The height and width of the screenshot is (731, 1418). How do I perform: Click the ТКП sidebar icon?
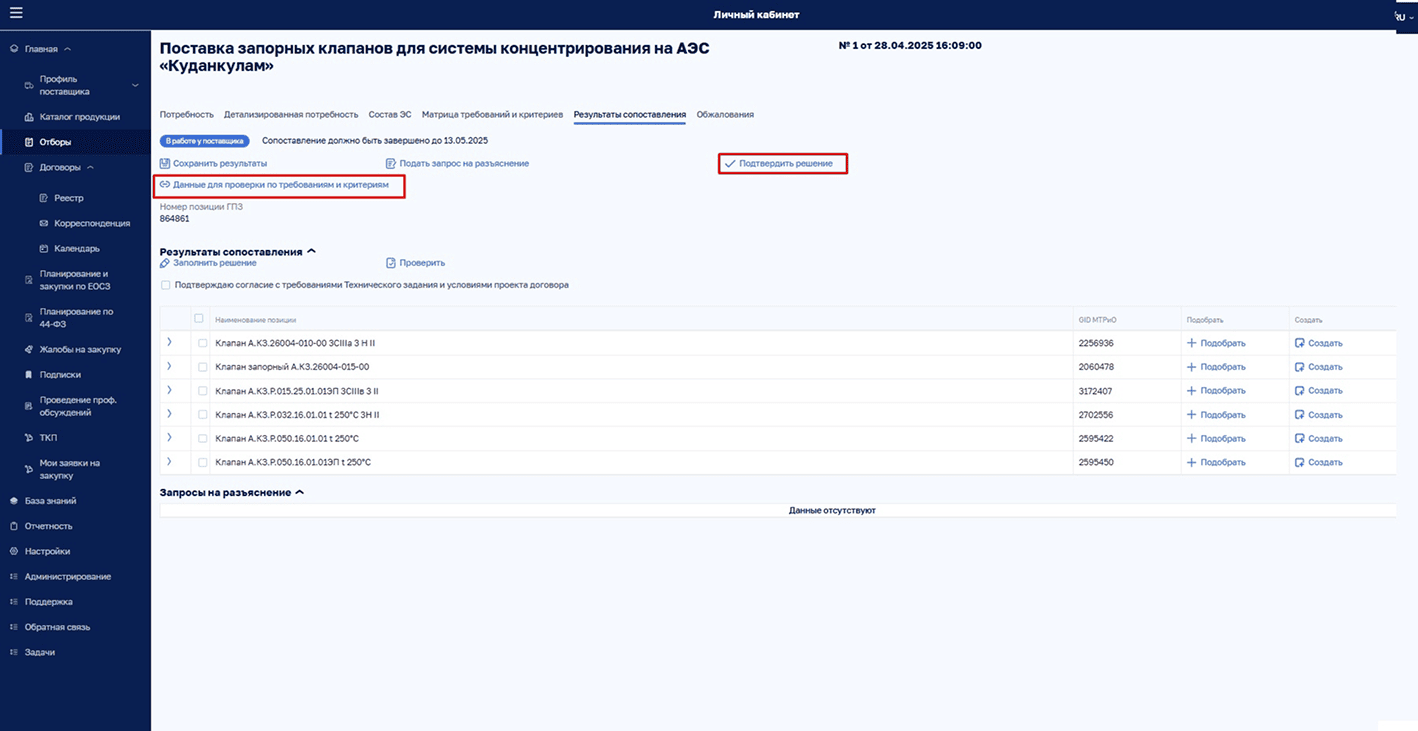(29, 438)
